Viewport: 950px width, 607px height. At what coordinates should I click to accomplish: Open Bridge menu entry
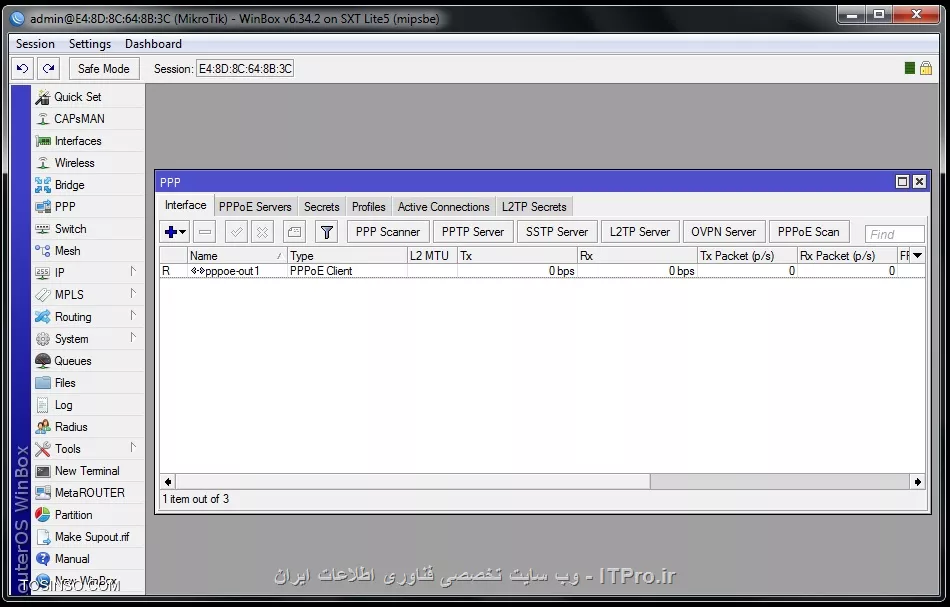pos(88,185)
